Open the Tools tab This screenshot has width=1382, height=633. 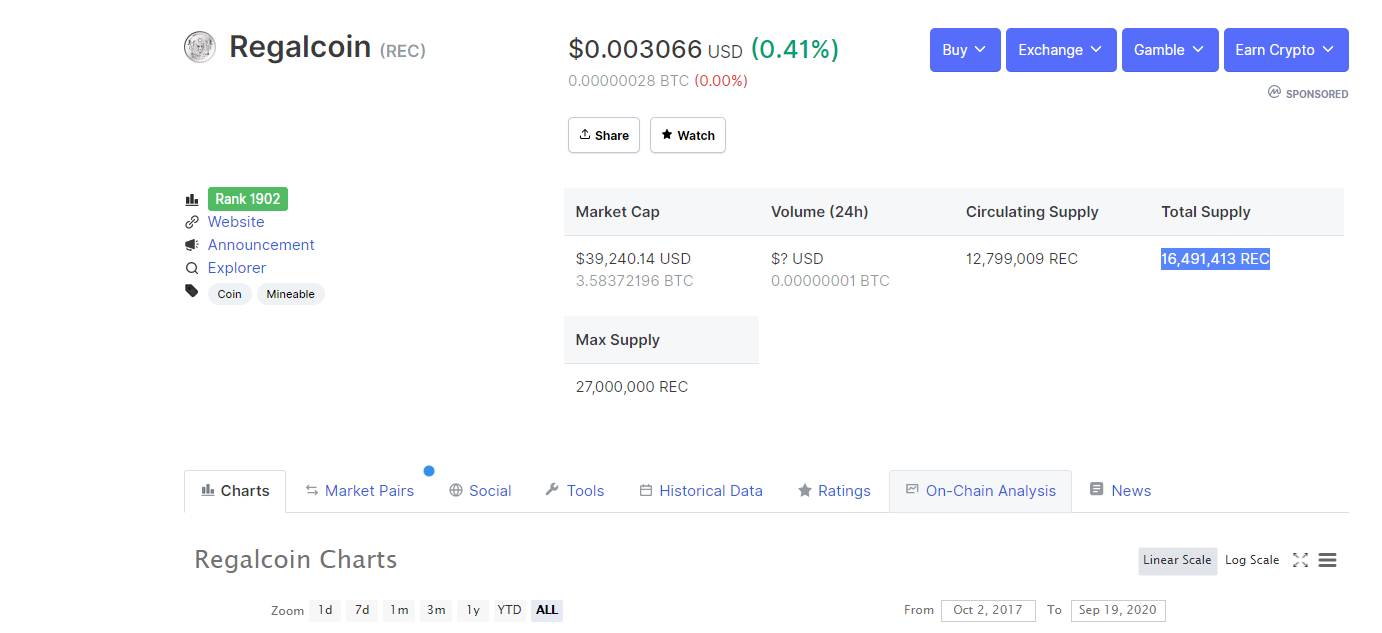(575, 491)
